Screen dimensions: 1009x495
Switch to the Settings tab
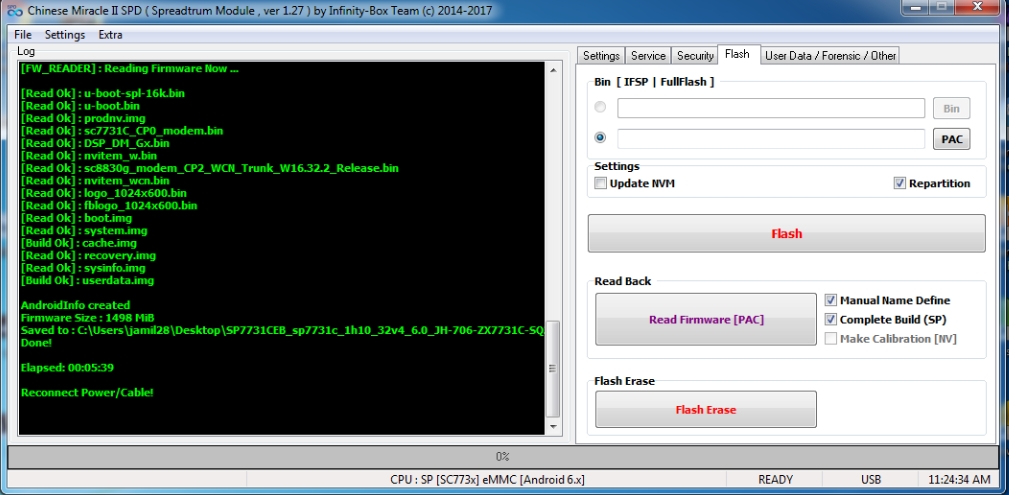tap(601, 56)
